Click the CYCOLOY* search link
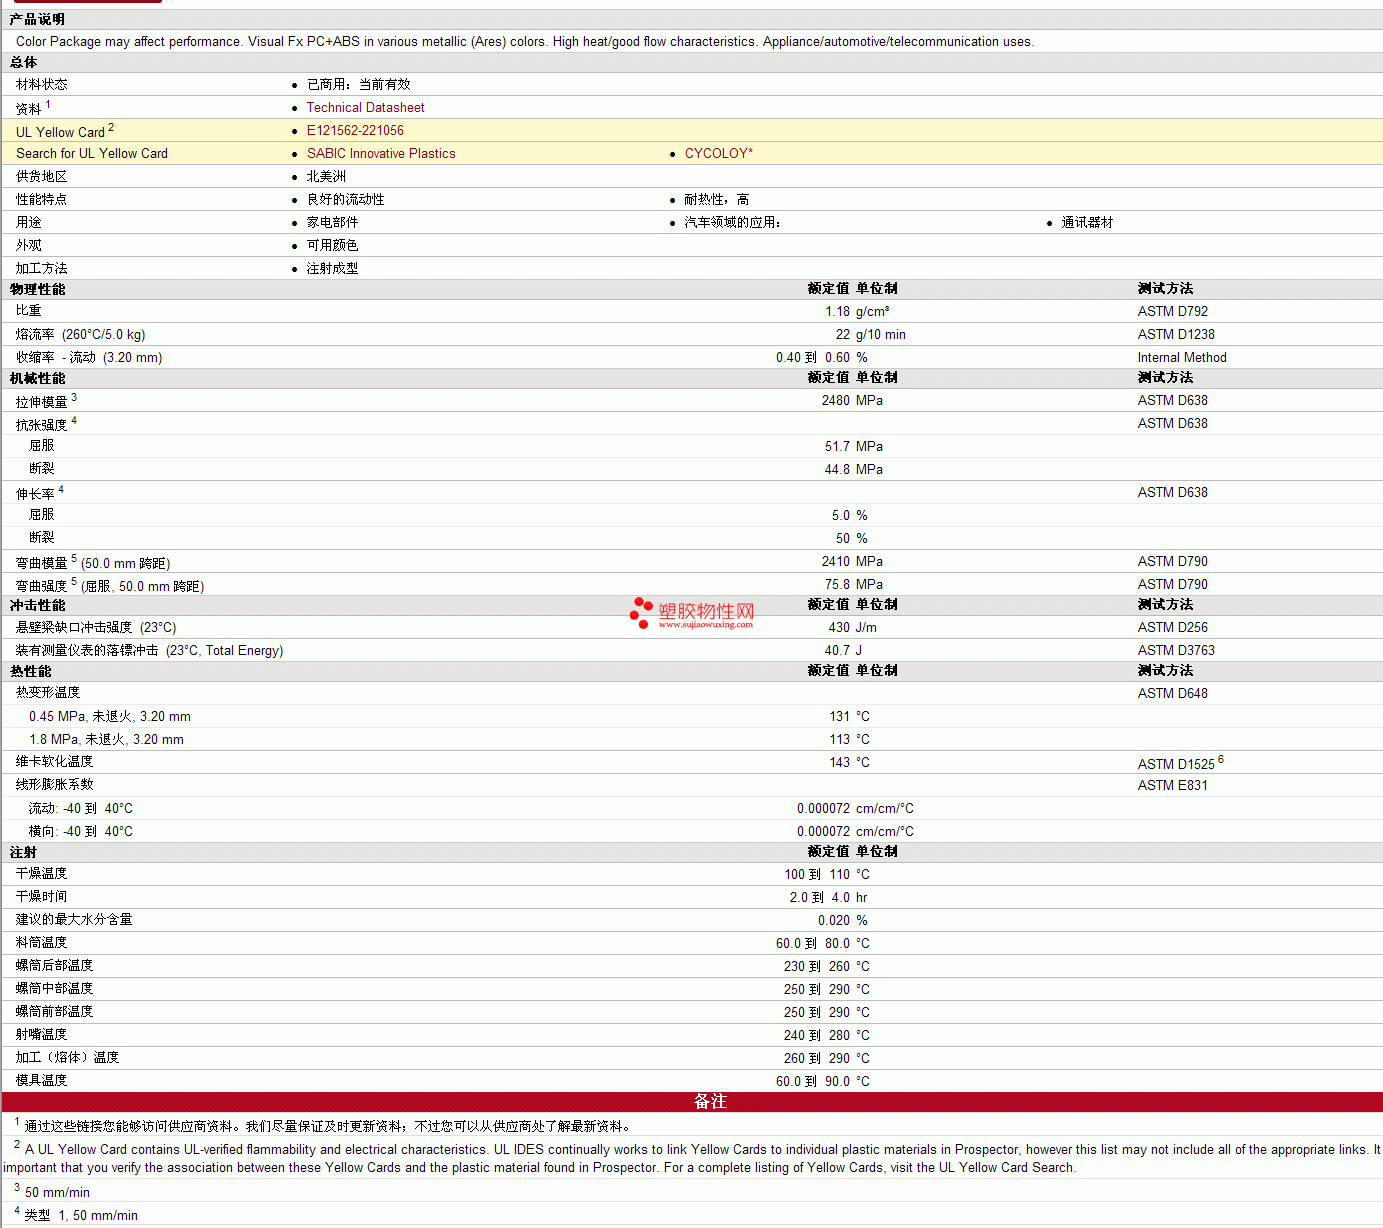The width and height of the screenshot is (1383, 1228). (718, 154)
